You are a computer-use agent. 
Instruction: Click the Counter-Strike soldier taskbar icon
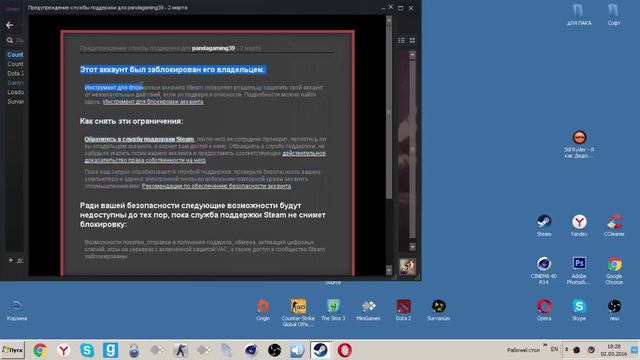point(180,350)
